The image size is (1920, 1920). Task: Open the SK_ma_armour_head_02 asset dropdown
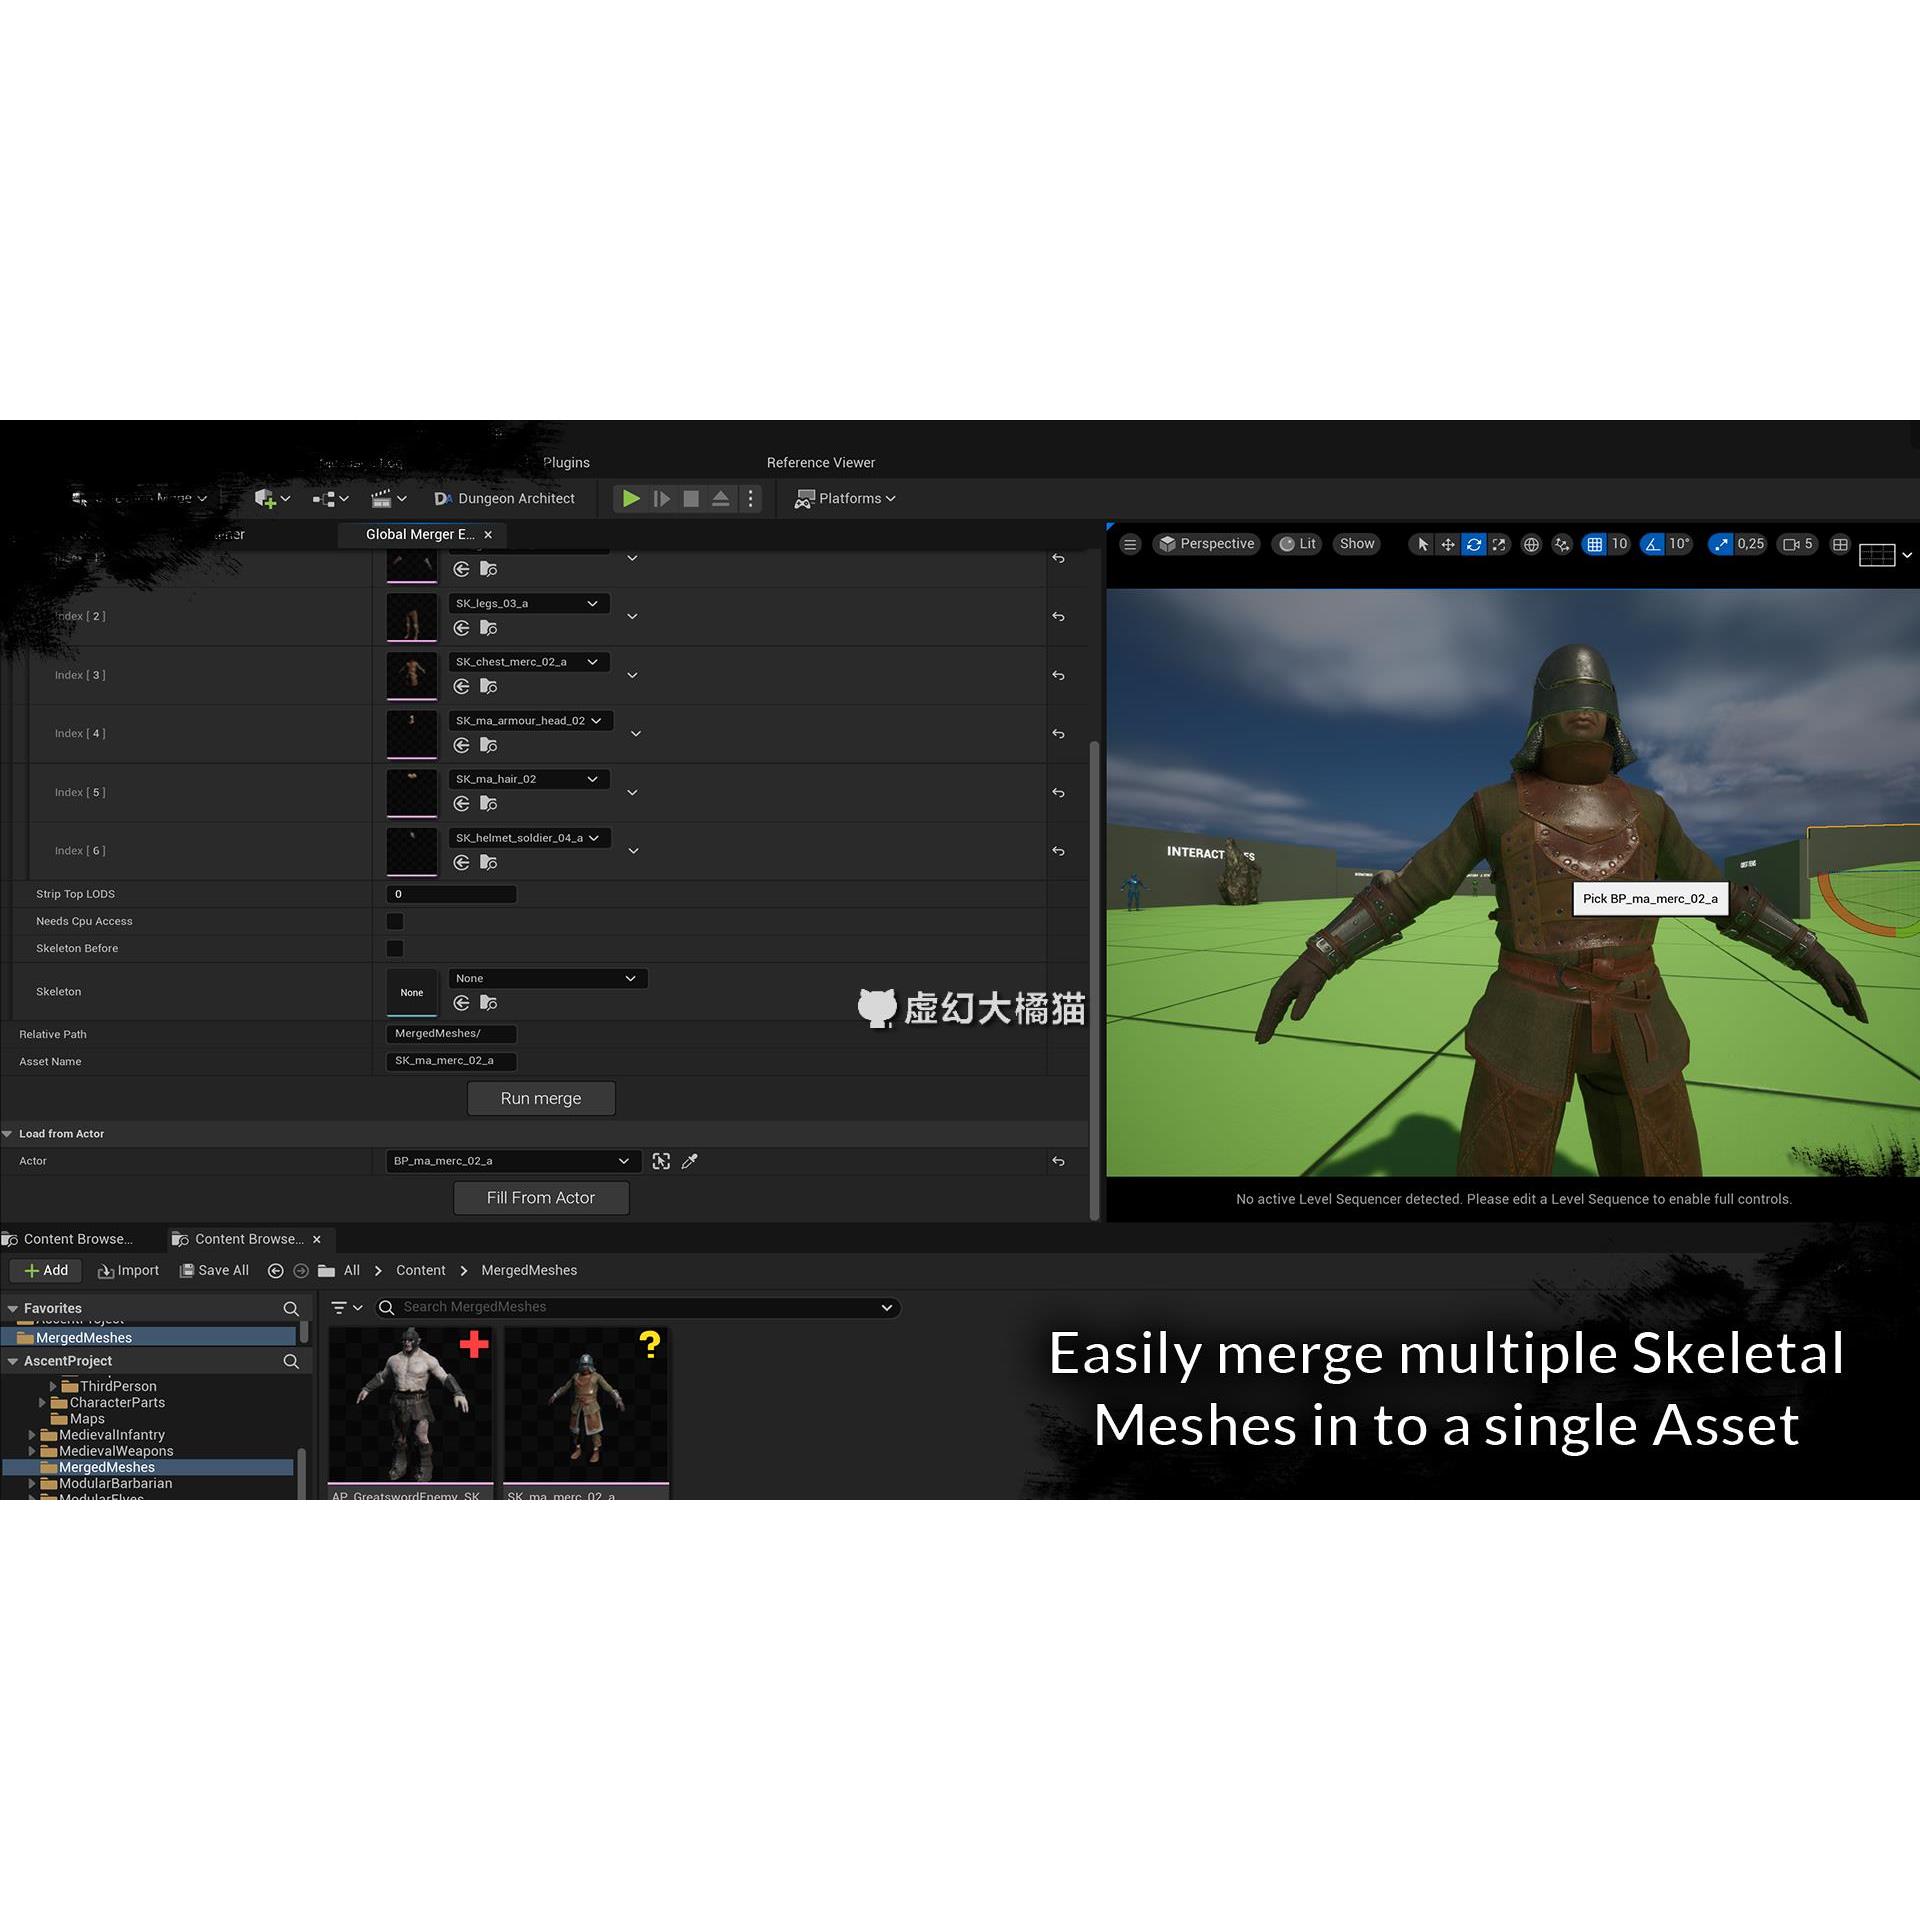click(x=529, y=720)
